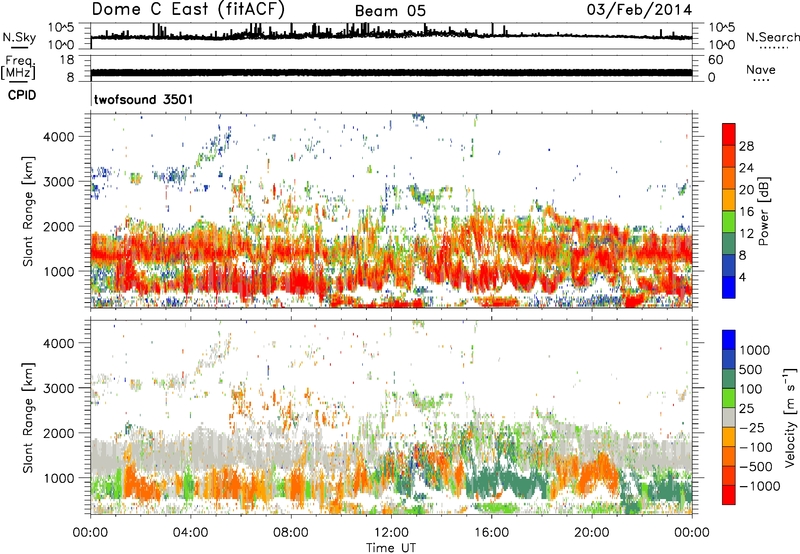The height and width of the screenshot is (554, 800).
Task: Select the 'Slant Range [km]' label of velocity panel
Action: (28, 418)
